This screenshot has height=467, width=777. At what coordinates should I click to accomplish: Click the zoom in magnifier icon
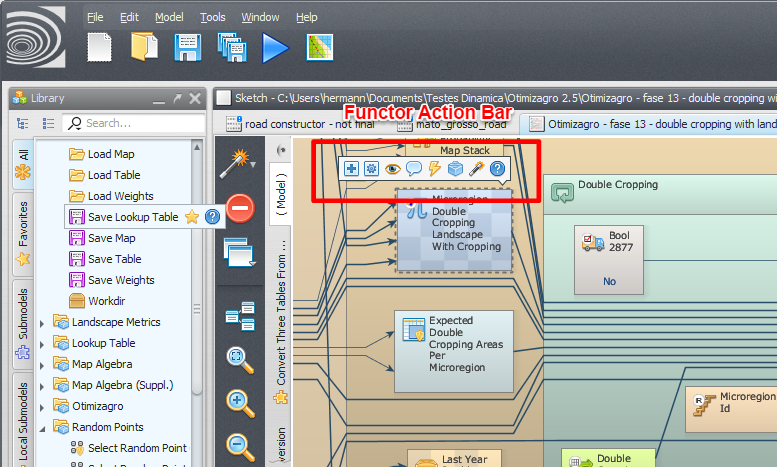(239, 402)
